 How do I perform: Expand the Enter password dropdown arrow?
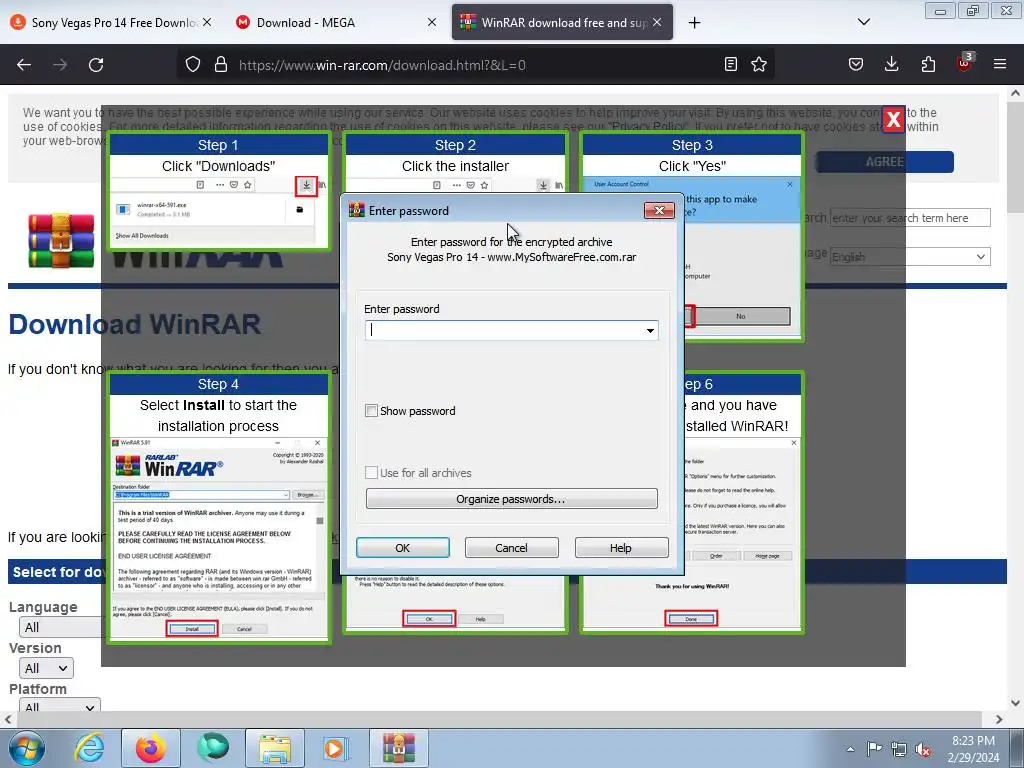pyautogui.click(x=650, y=330)
